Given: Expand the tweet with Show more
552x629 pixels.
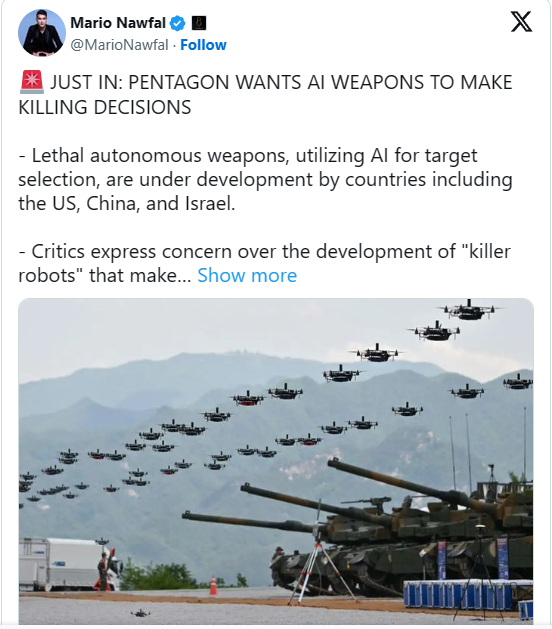Looking at the screenshot, I should 247,275.
